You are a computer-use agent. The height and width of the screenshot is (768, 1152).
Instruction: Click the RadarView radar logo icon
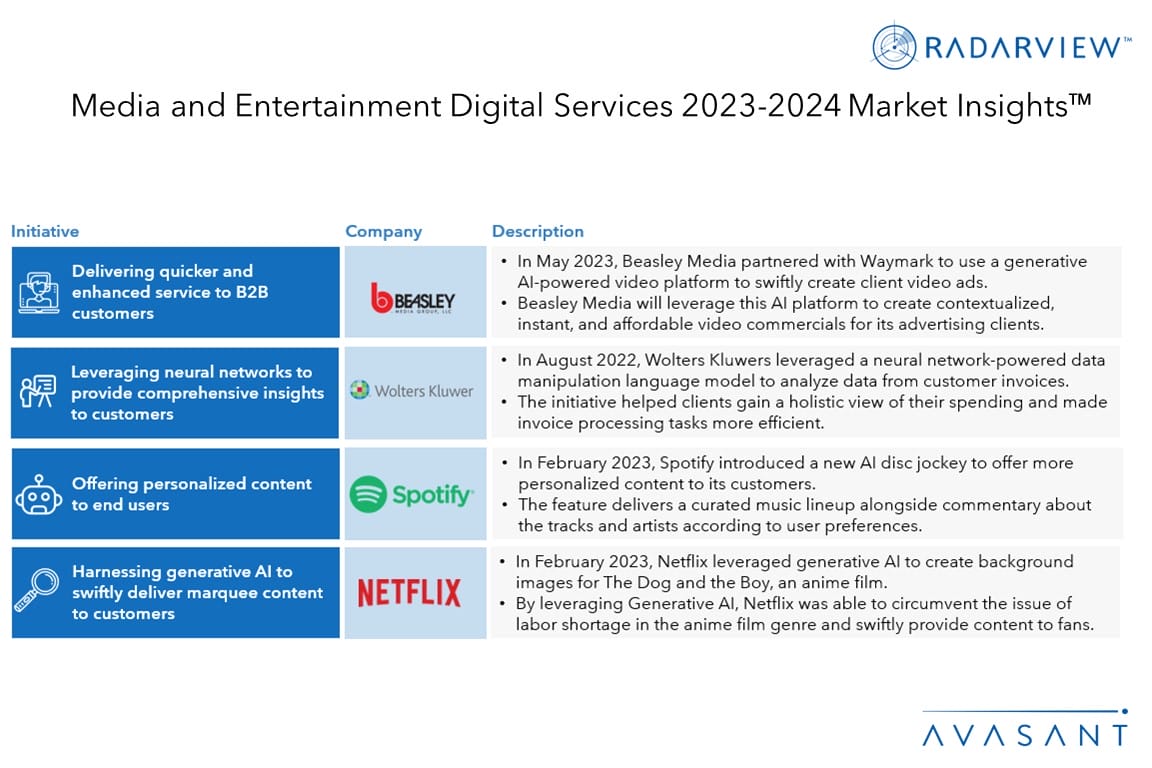[895, 46]
